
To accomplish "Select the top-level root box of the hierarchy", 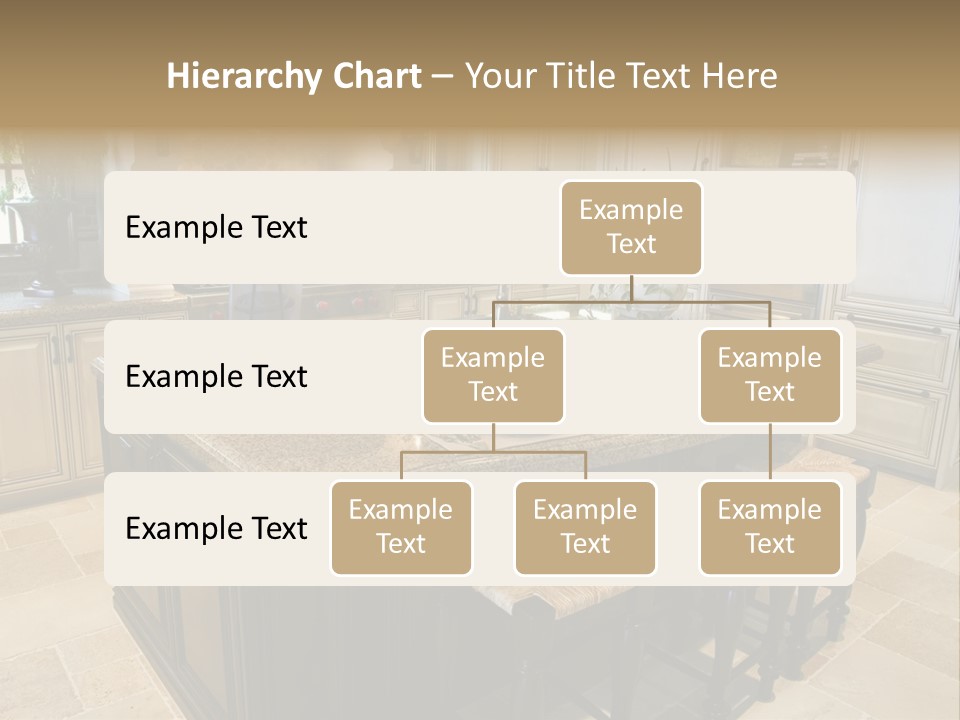I will pos(631,227).
